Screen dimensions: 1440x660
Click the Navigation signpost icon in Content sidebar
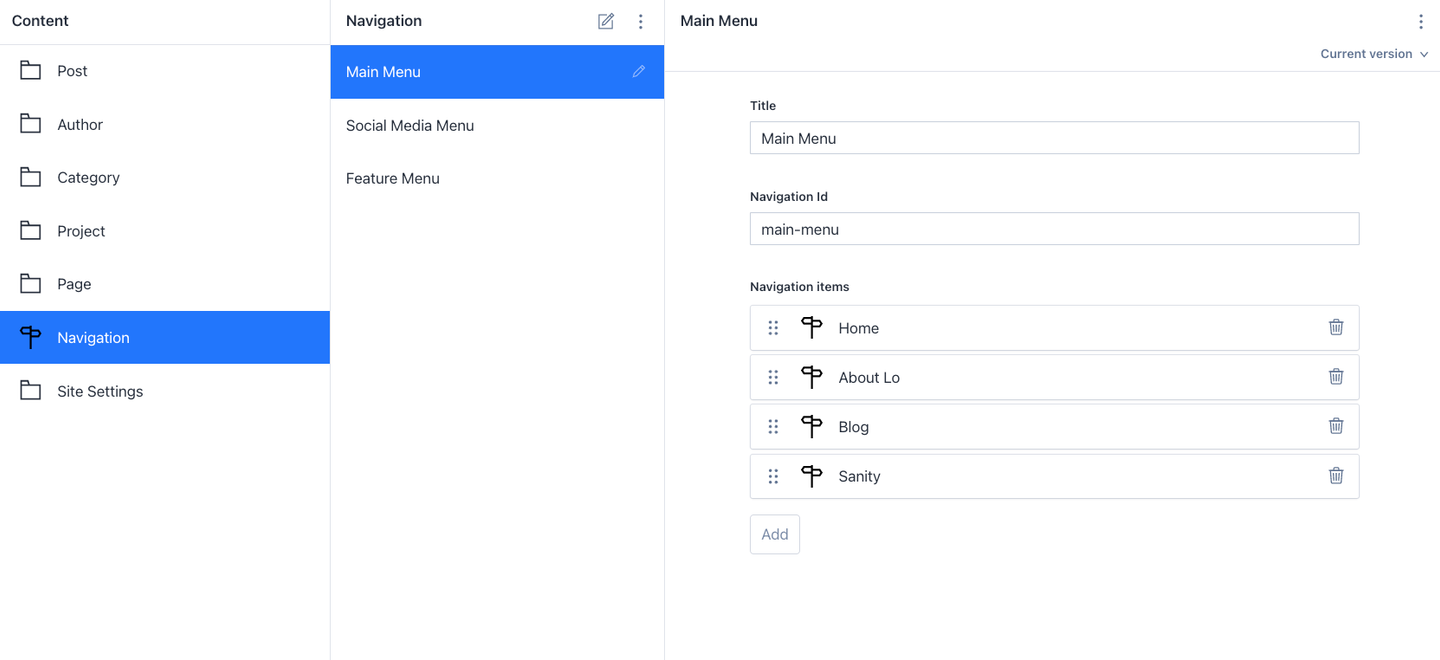point(30,337)
